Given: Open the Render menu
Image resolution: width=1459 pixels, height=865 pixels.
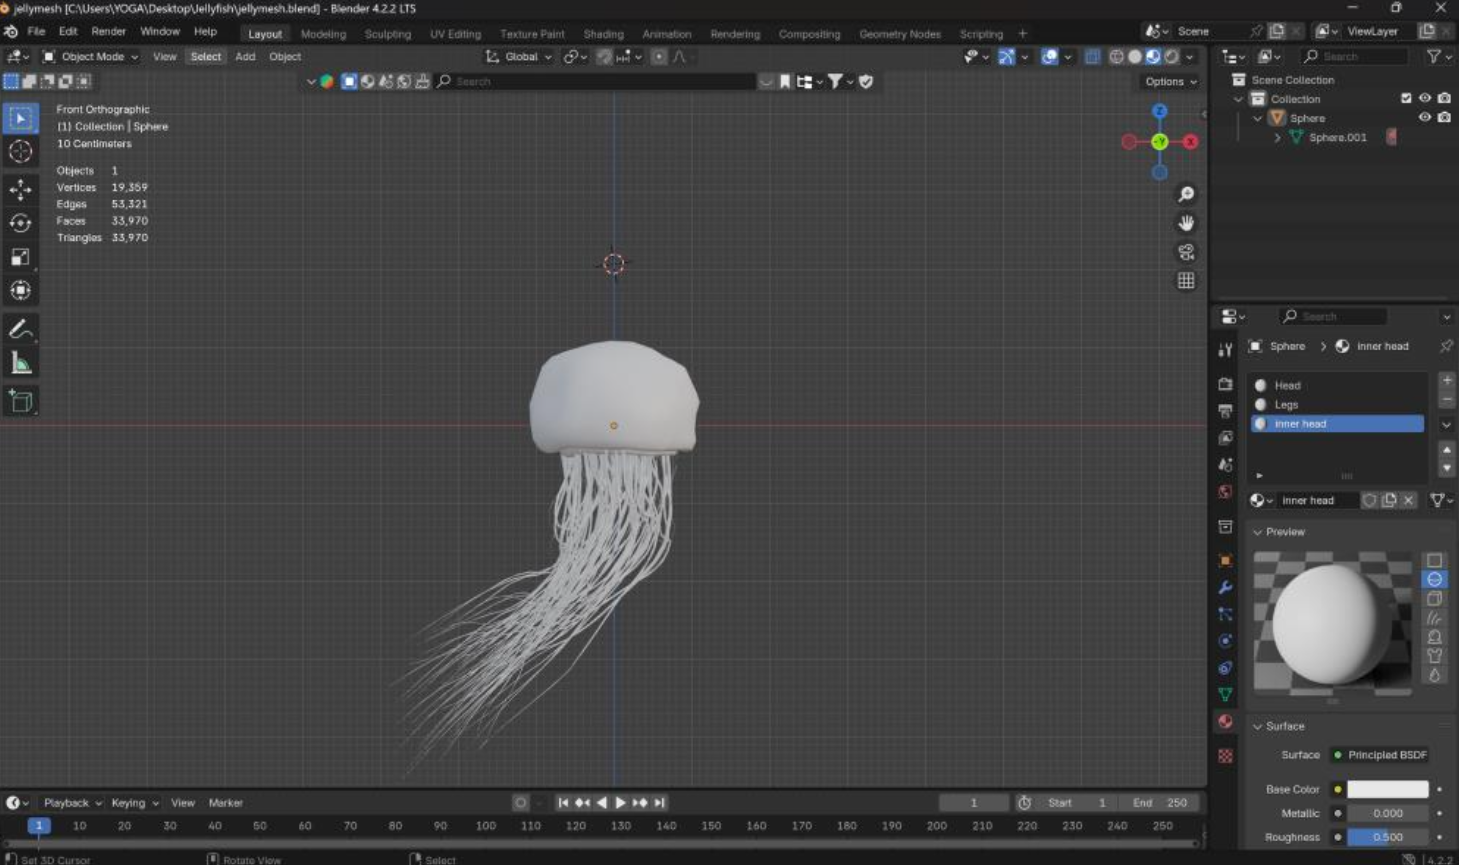Looking at the screenshot, I should pyautogui.click(x=108, y=32).
